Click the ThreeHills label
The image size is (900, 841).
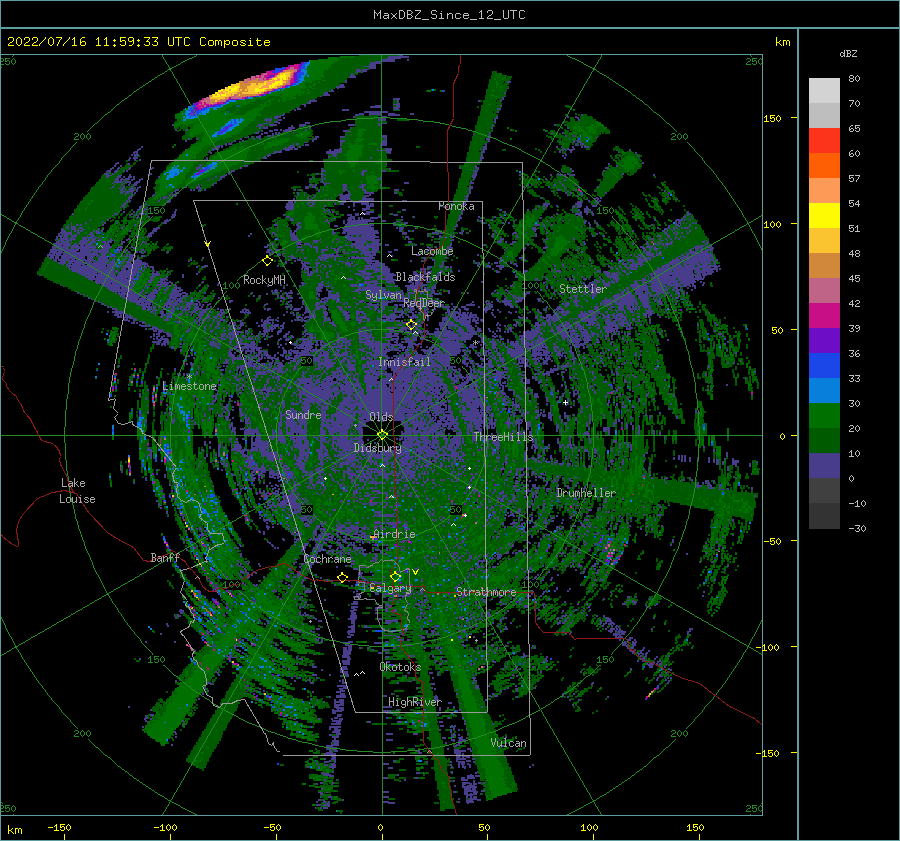pos(503,437)
